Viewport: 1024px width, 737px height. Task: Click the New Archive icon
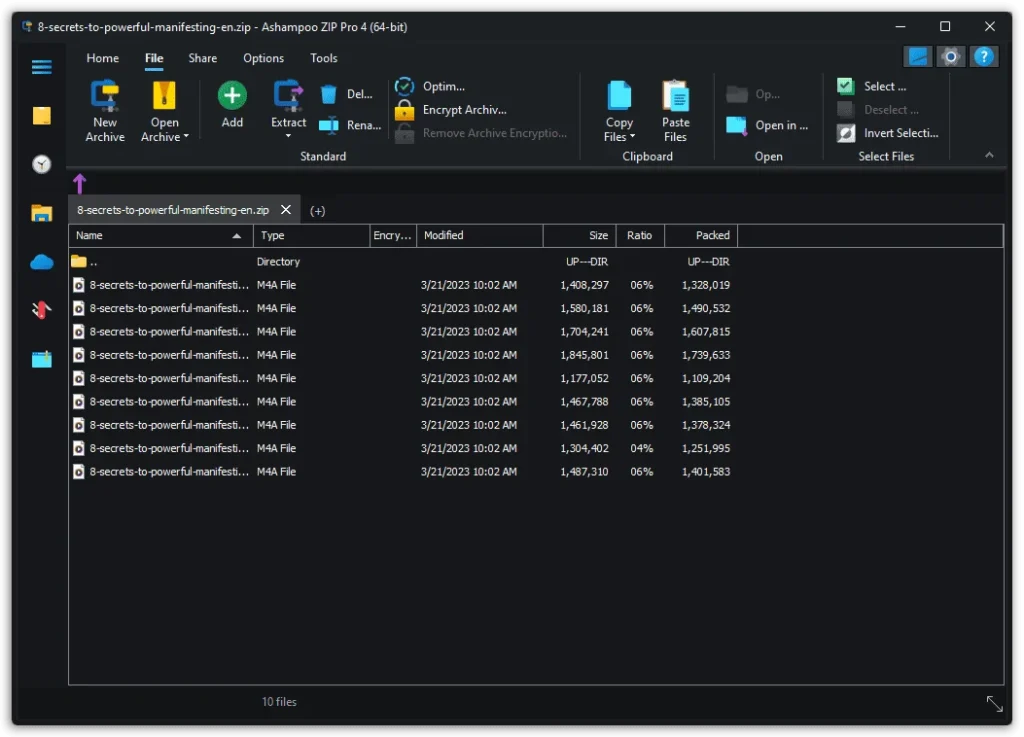click(x=104, y=95)
